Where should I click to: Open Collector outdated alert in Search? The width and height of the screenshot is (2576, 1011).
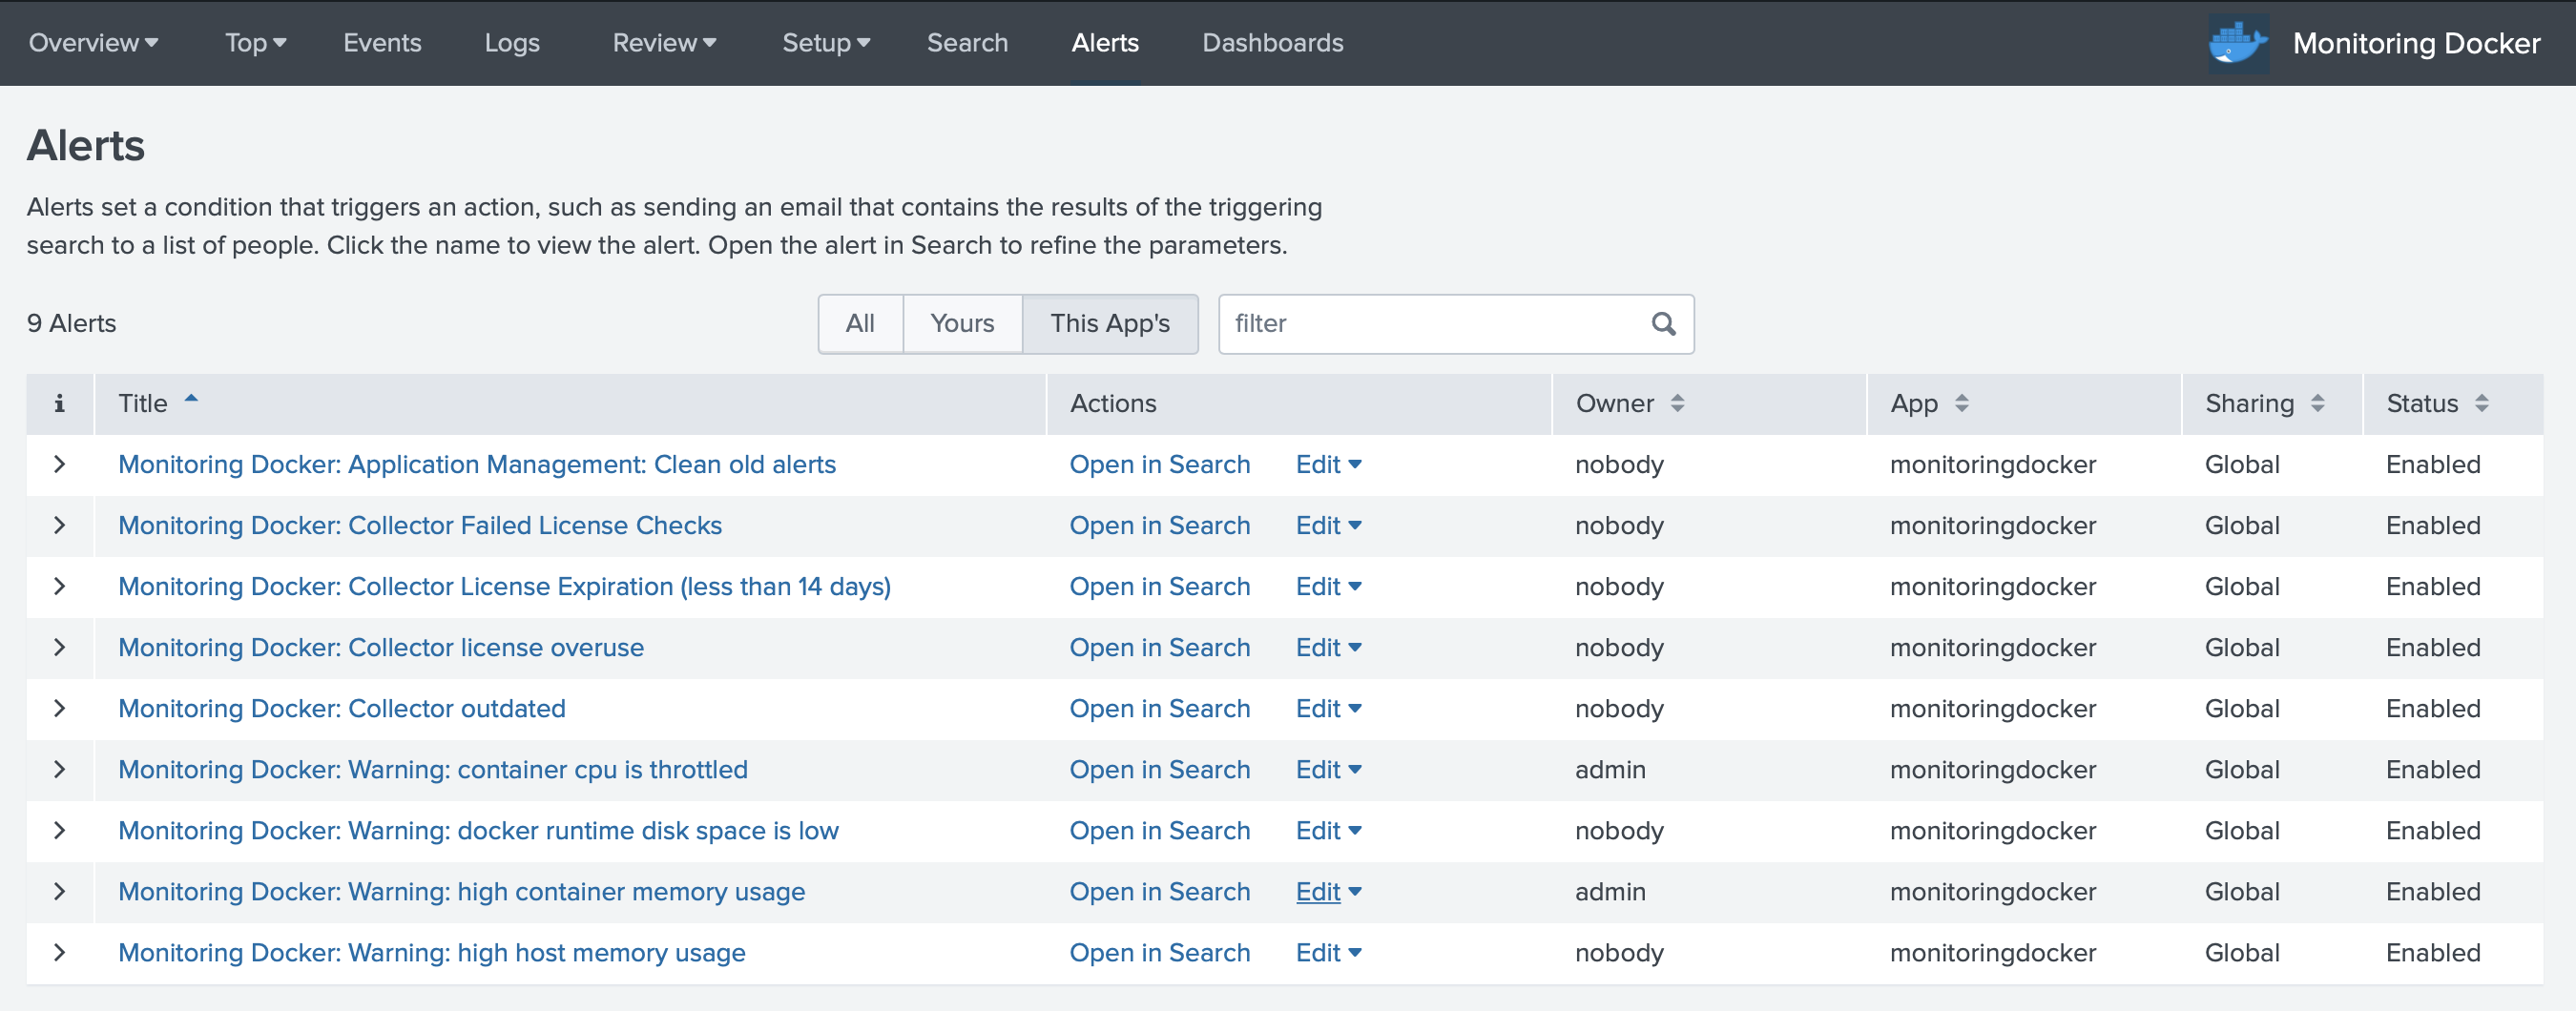point(1159,708)
